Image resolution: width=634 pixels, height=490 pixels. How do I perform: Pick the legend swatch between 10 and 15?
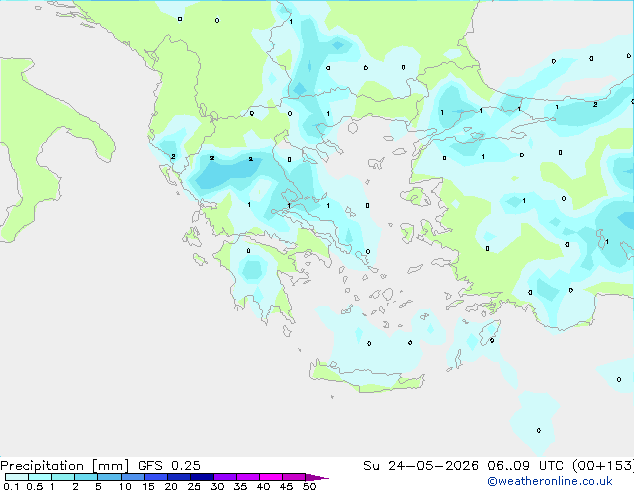pyautogui.click(x=133, y=477)
